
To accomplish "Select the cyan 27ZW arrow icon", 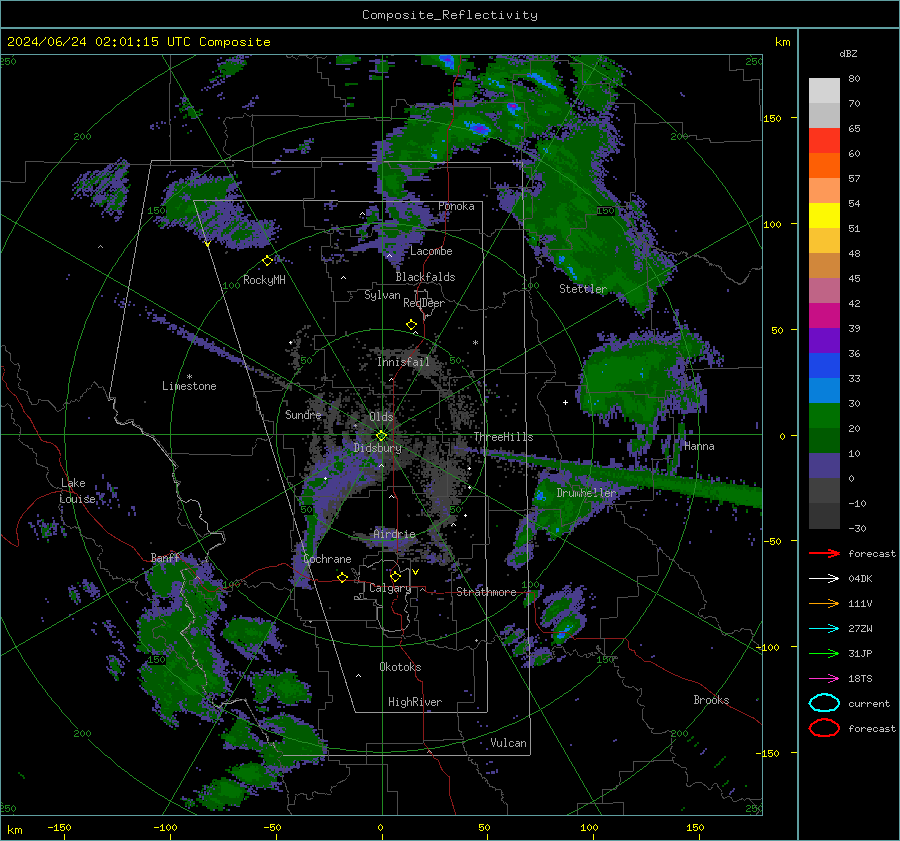I will click(824, 629).
